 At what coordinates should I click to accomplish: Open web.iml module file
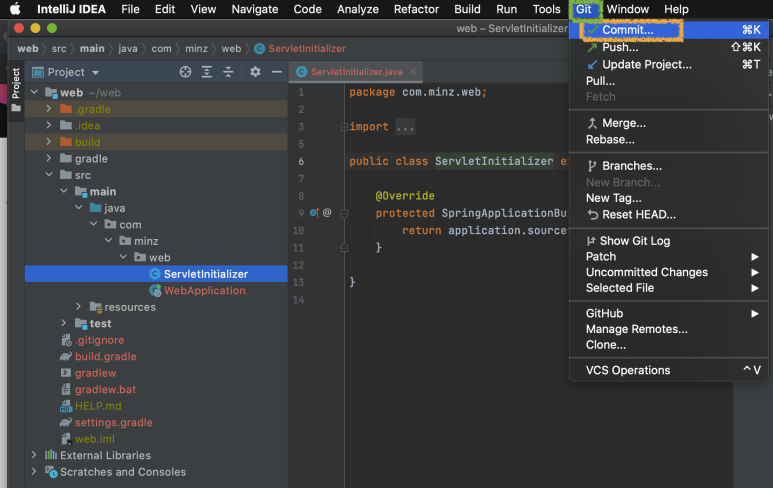click(x=95, y=439)
